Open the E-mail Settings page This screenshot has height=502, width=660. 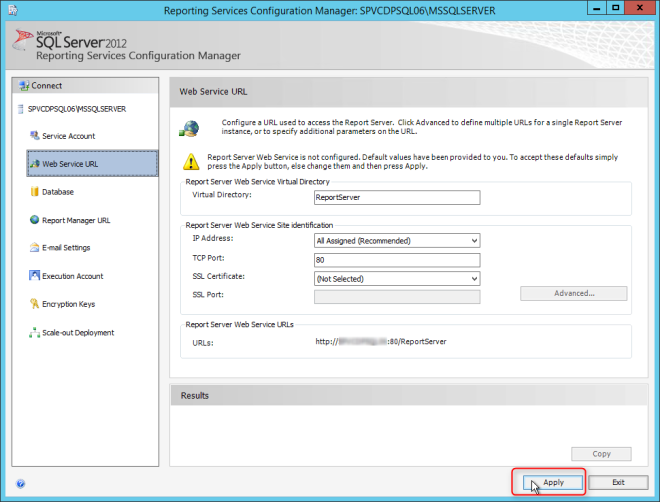point(66,248)
